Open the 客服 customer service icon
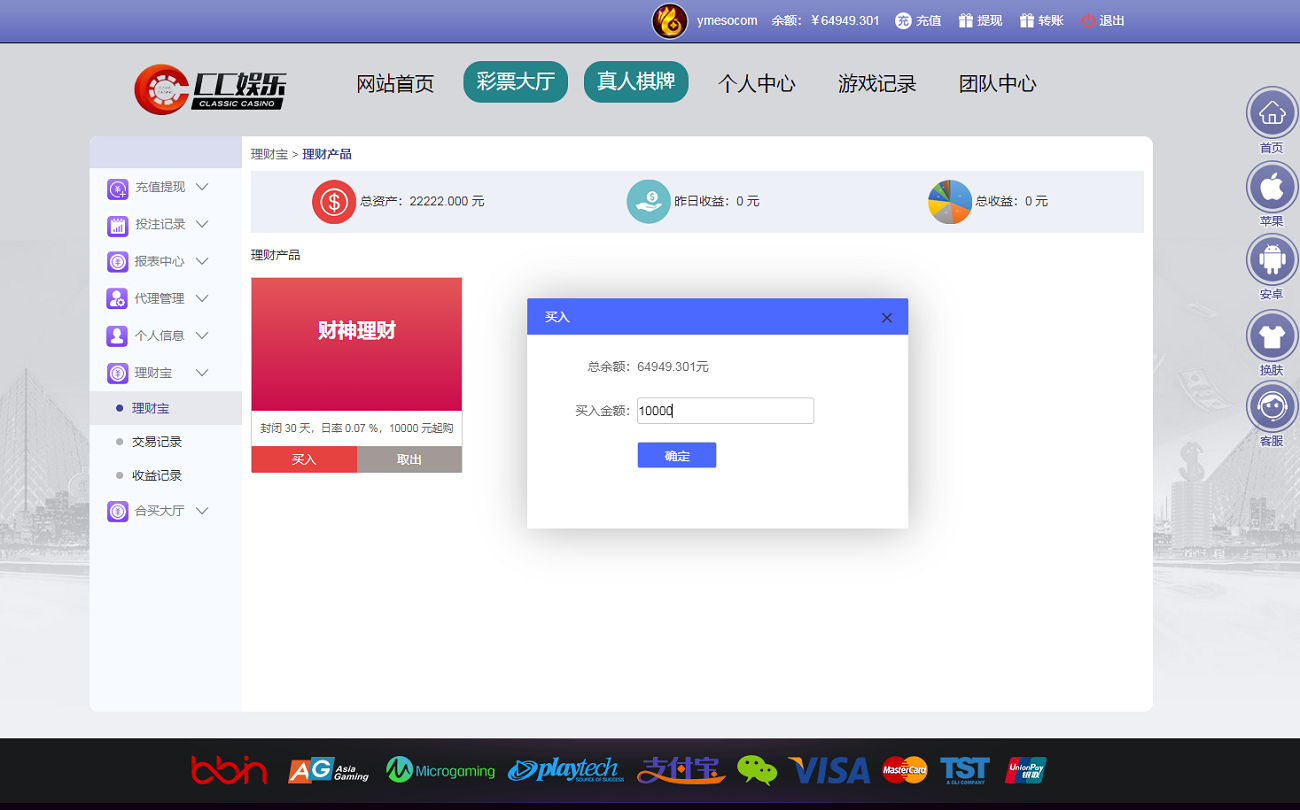 click(1271, 407)
